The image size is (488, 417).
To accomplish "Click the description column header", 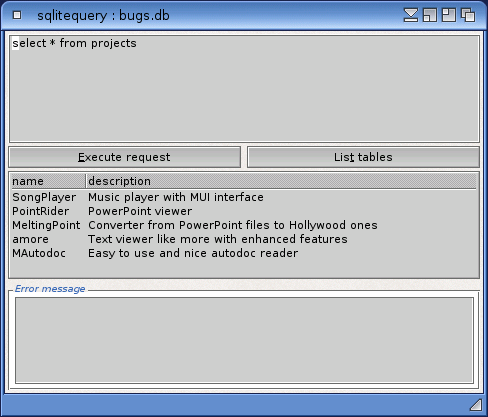I will pyautogui.click(x=282, y=181).
